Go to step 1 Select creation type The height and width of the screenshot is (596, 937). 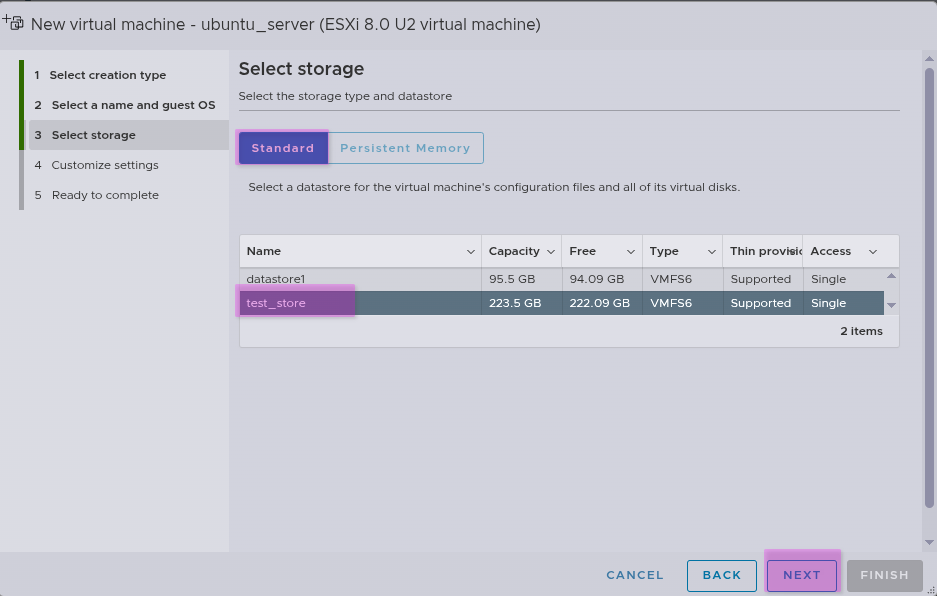coord(108,75)
